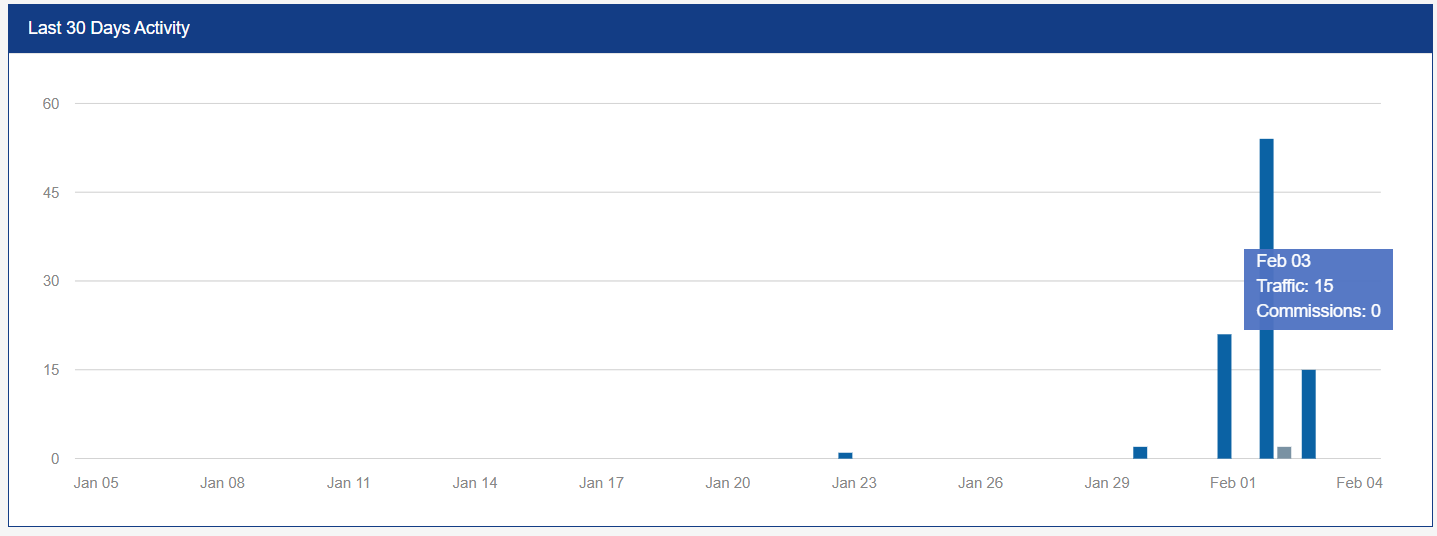The height and width of the screenshot is (536, 1437).
Task: Click the small Jan 30 traffic bar
Action: [x=1140, y=452]
